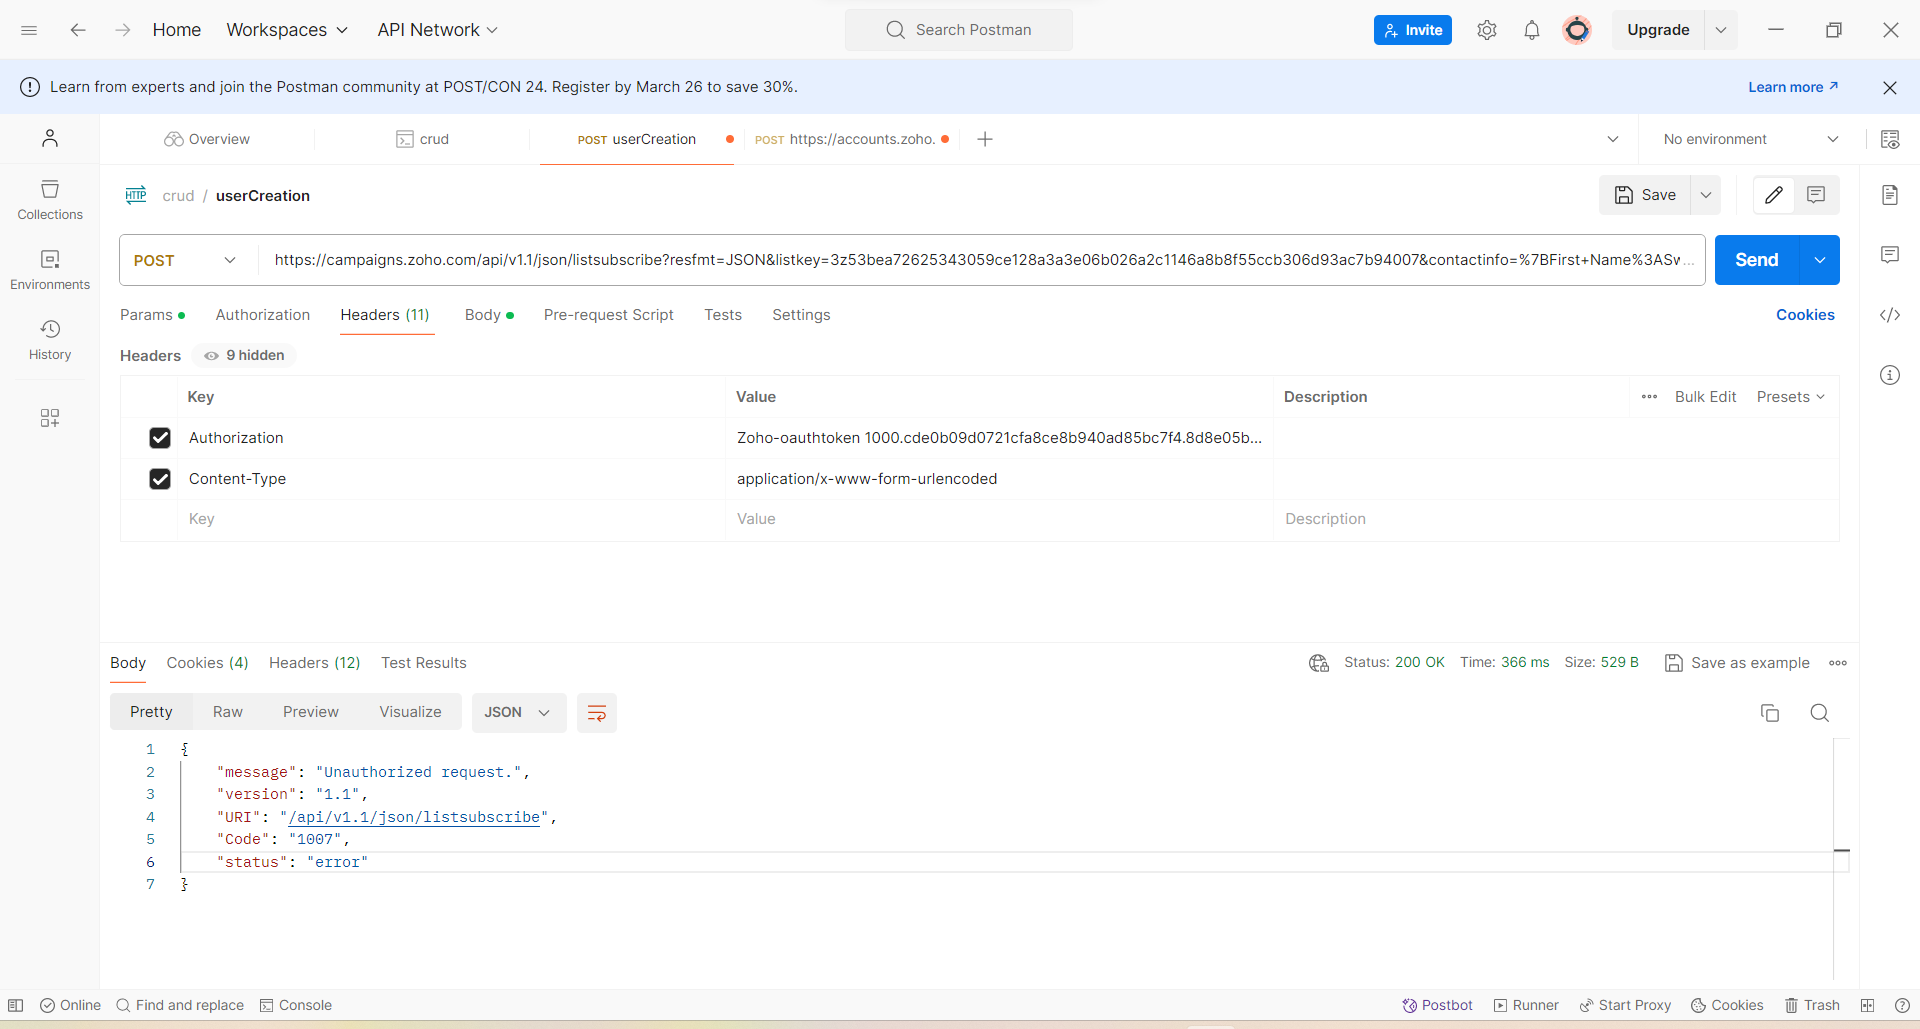The image size is (1920, 1029).
Task: Open the tab list chevron
Action: coord(1613,139)
